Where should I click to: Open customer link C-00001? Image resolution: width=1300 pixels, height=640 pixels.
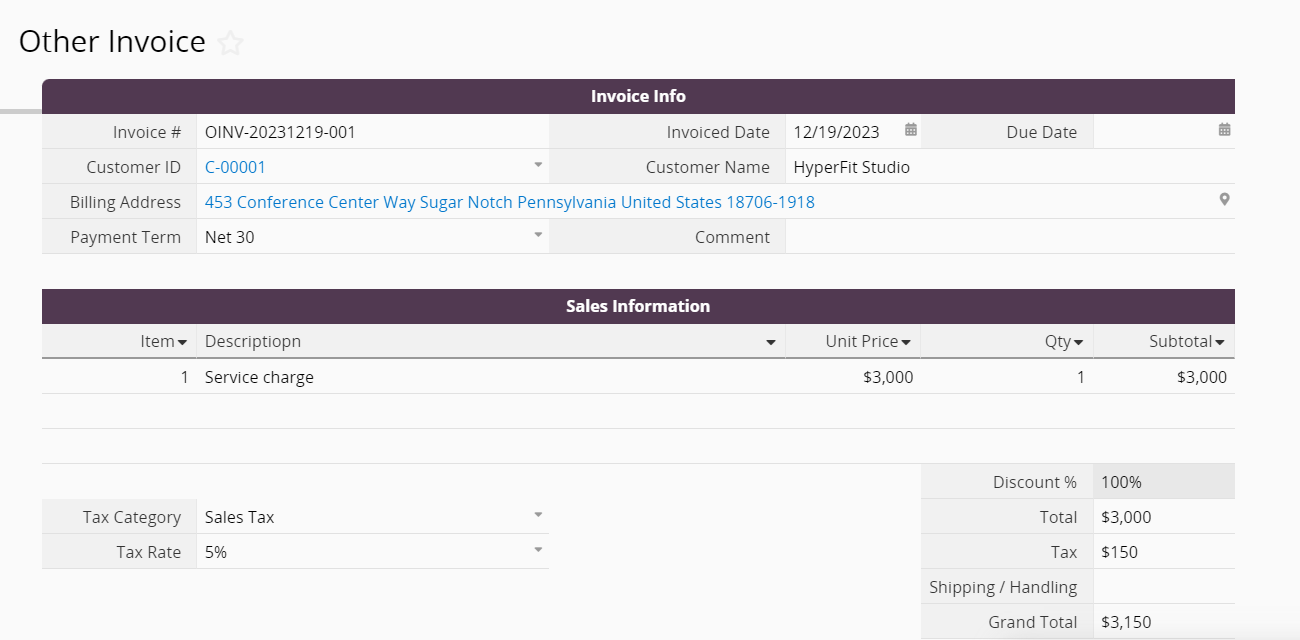[235, 167]
